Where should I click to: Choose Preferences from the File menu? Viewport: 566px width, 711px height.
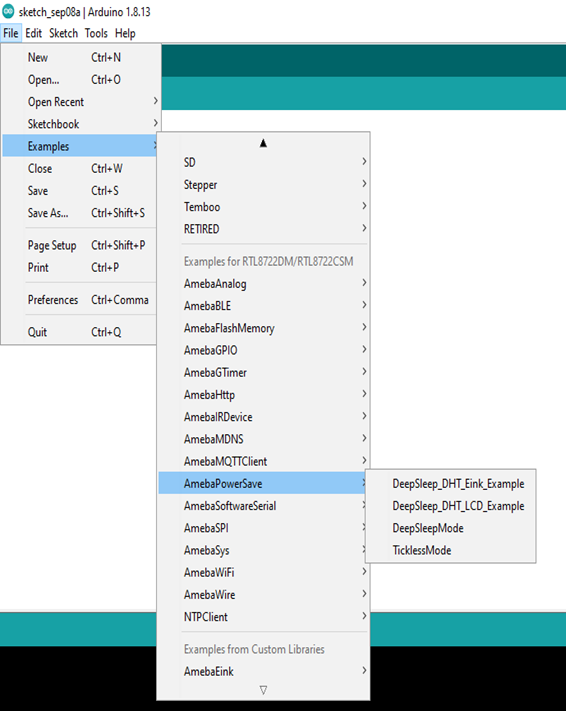click(80, 300)
